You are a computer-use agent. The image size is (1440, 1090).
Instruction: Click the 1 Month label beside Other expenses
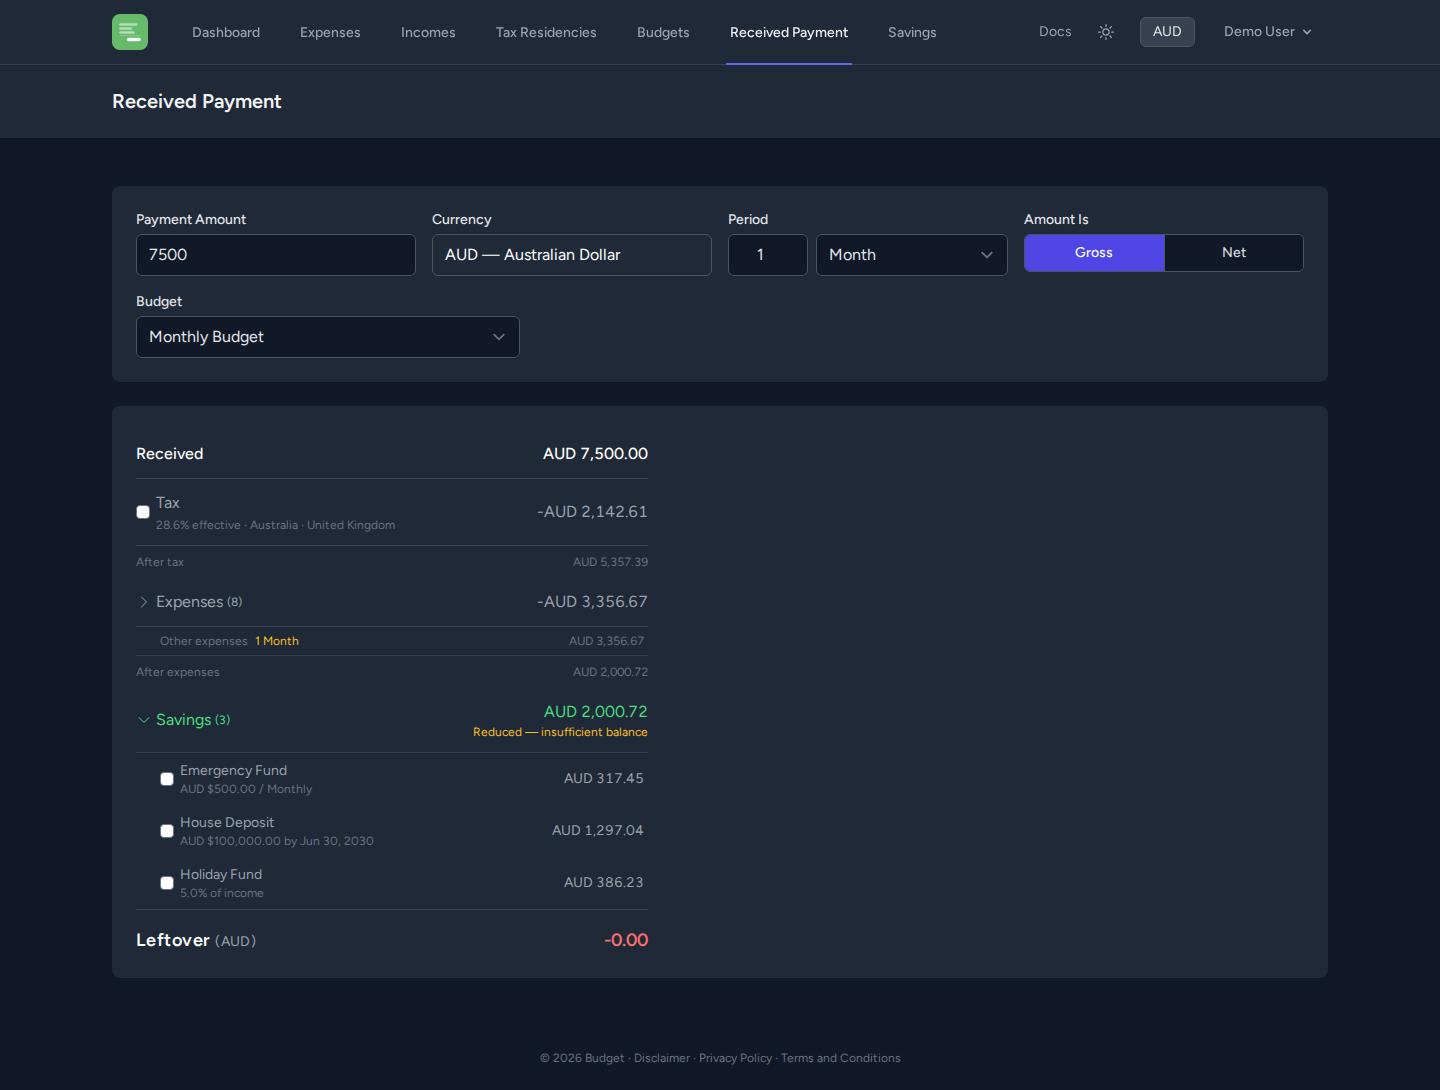click(x=277, y=641)
